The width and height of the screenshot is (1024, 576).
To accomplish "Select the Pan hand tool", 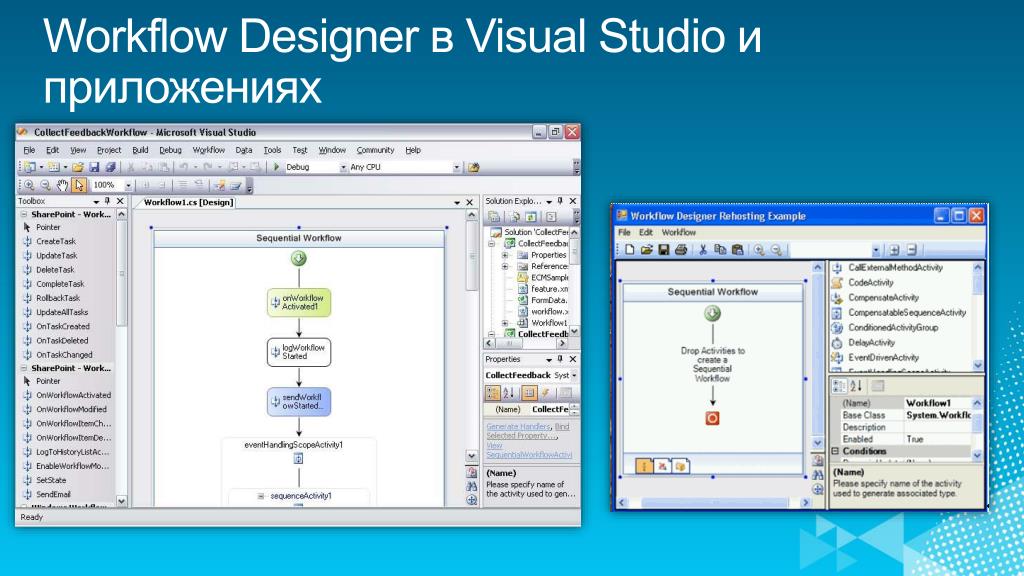I will 62,185.
